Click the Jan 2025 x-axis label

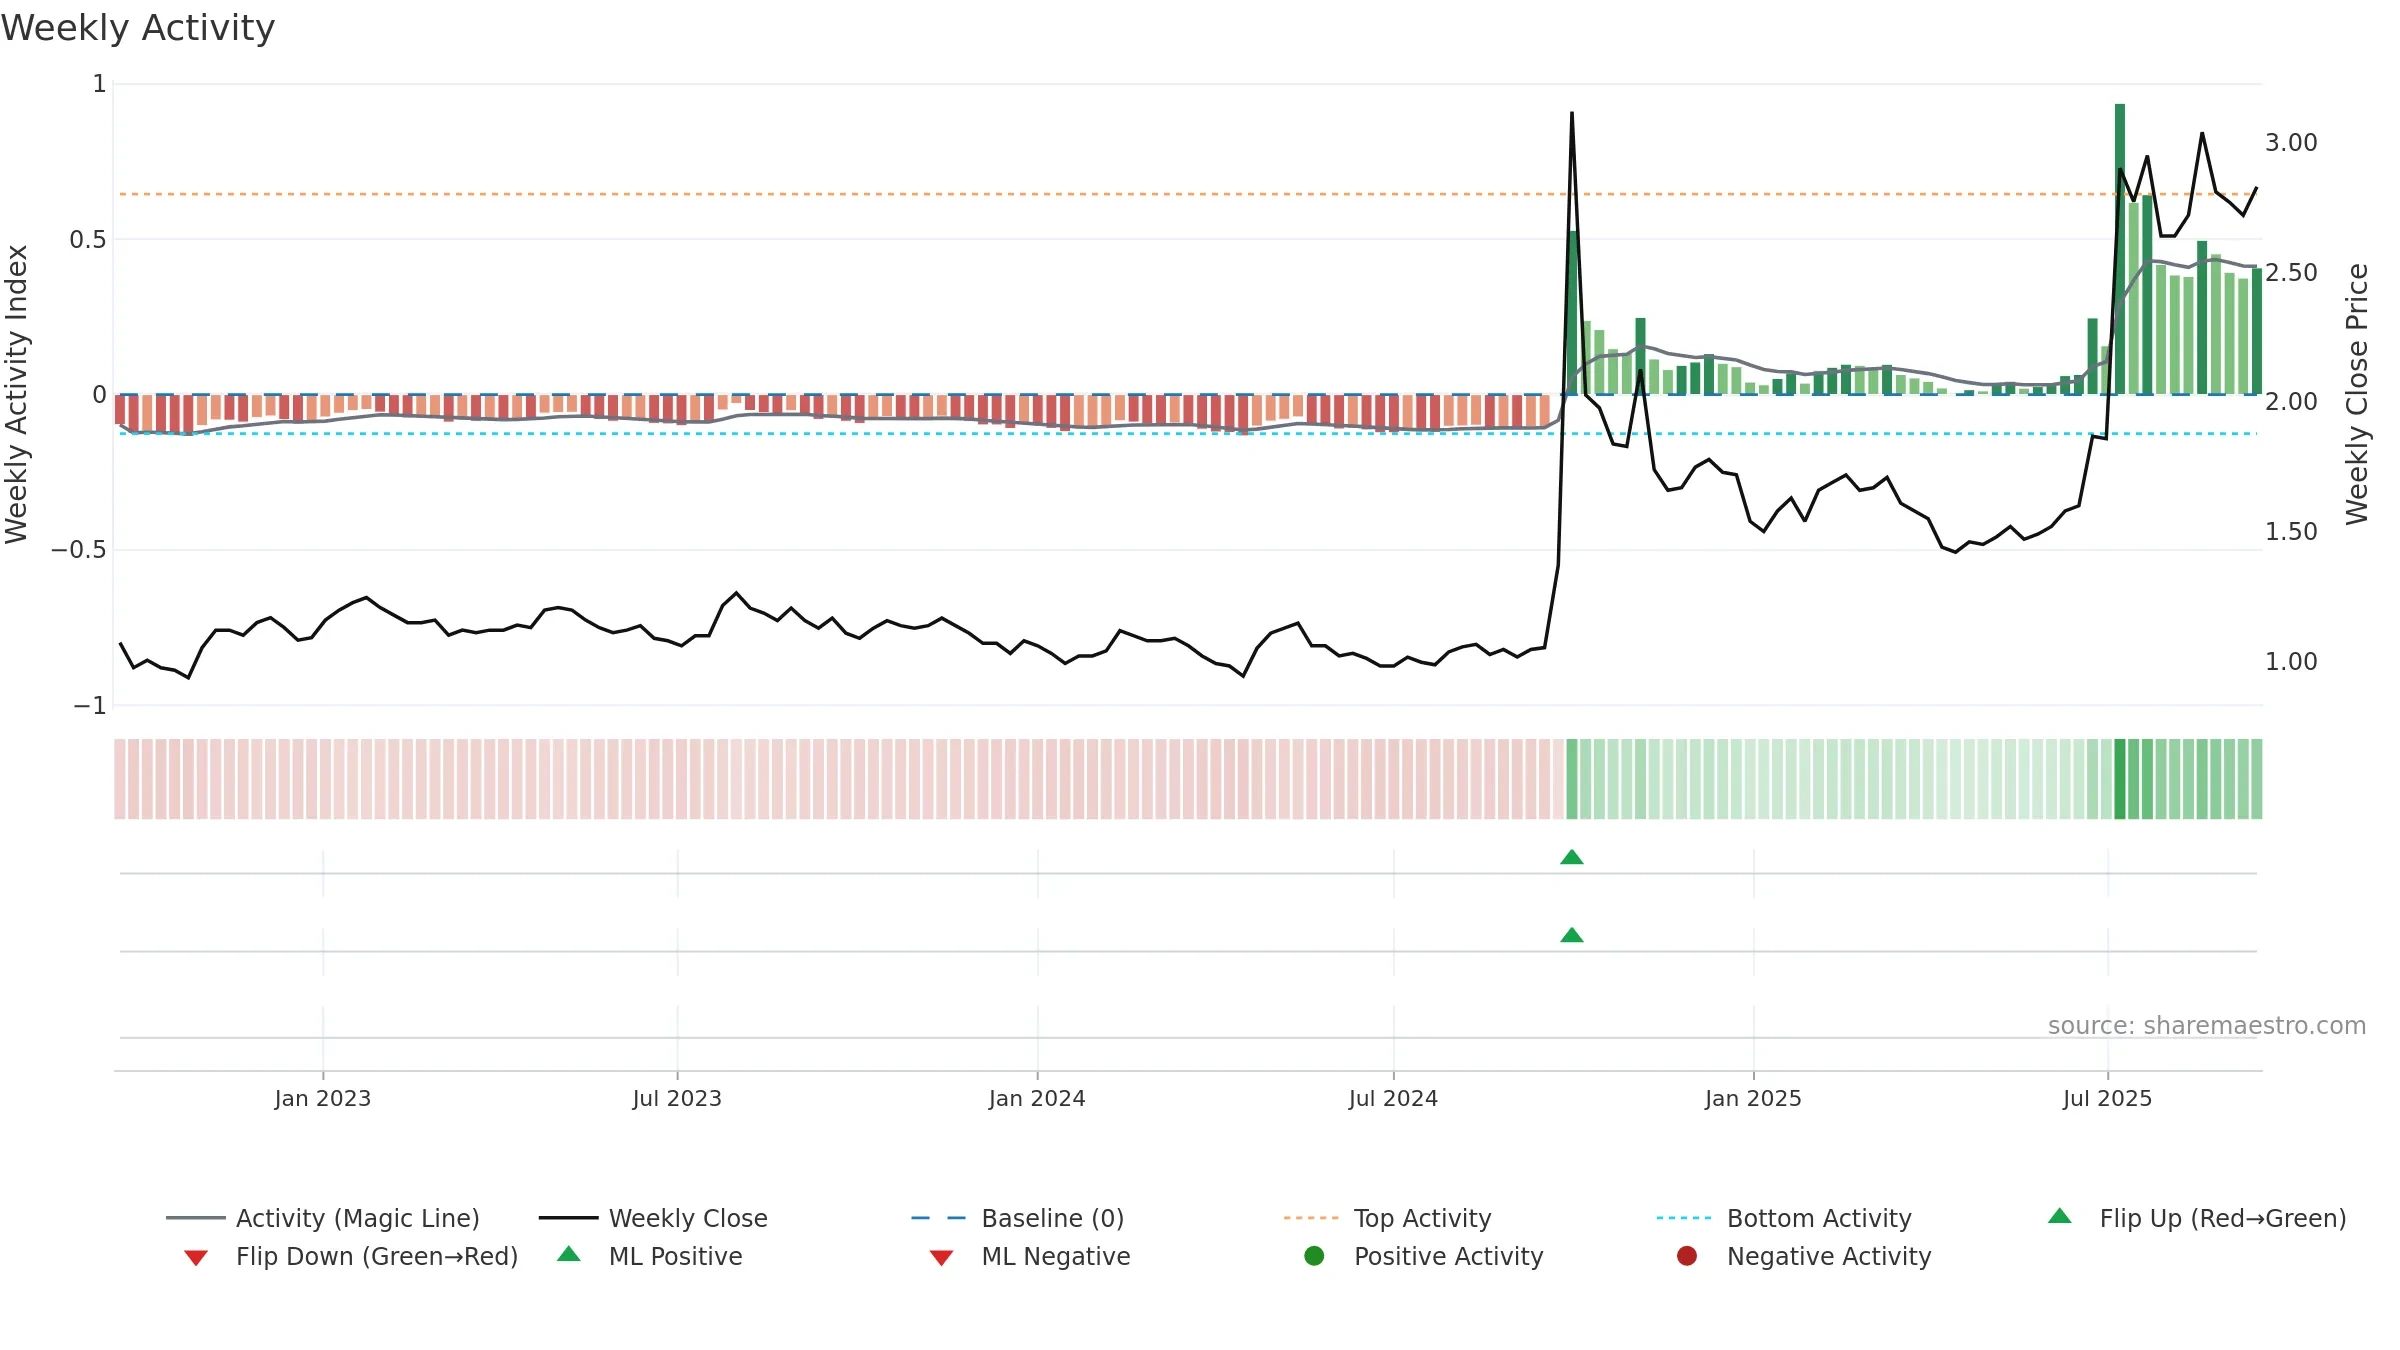click(x=1753, y=1098)
